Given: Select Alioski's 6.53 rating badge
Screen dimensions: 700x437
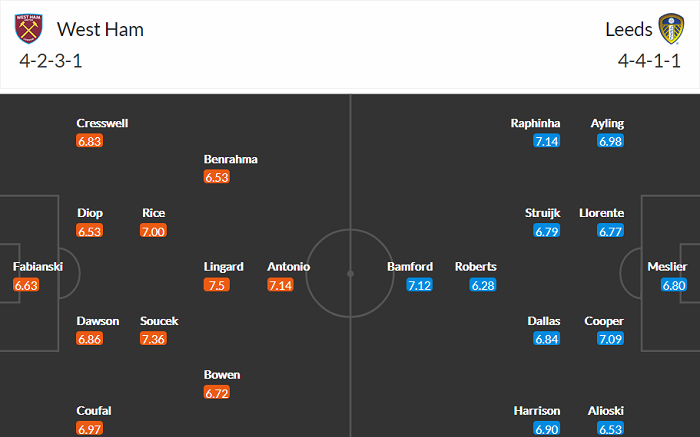Looking at the screenshot, I should point(610,429).
